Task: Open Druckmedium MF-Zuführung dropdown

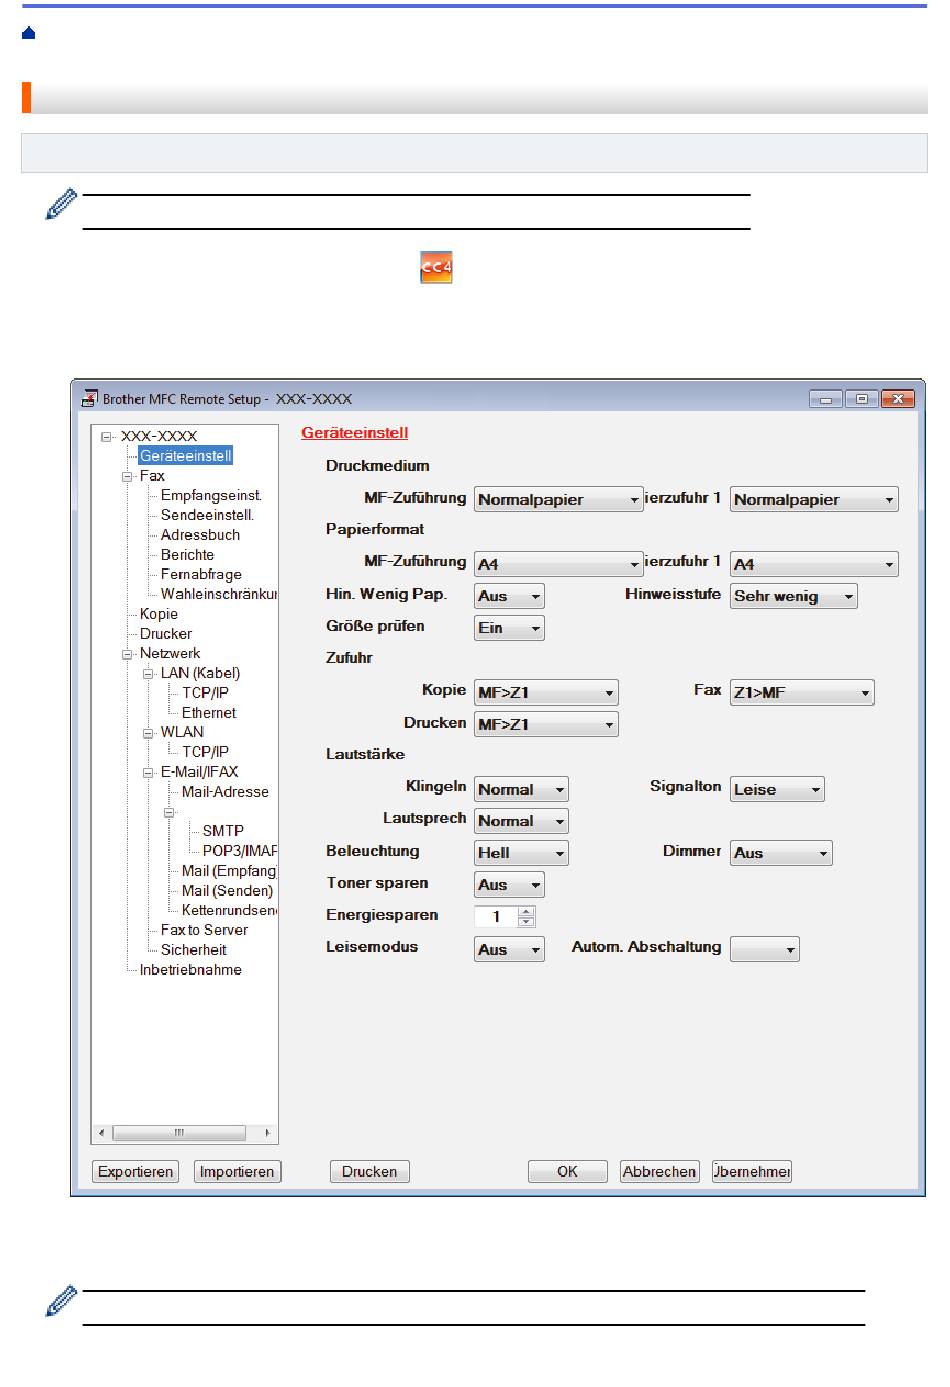Action: tap(558, 500)
